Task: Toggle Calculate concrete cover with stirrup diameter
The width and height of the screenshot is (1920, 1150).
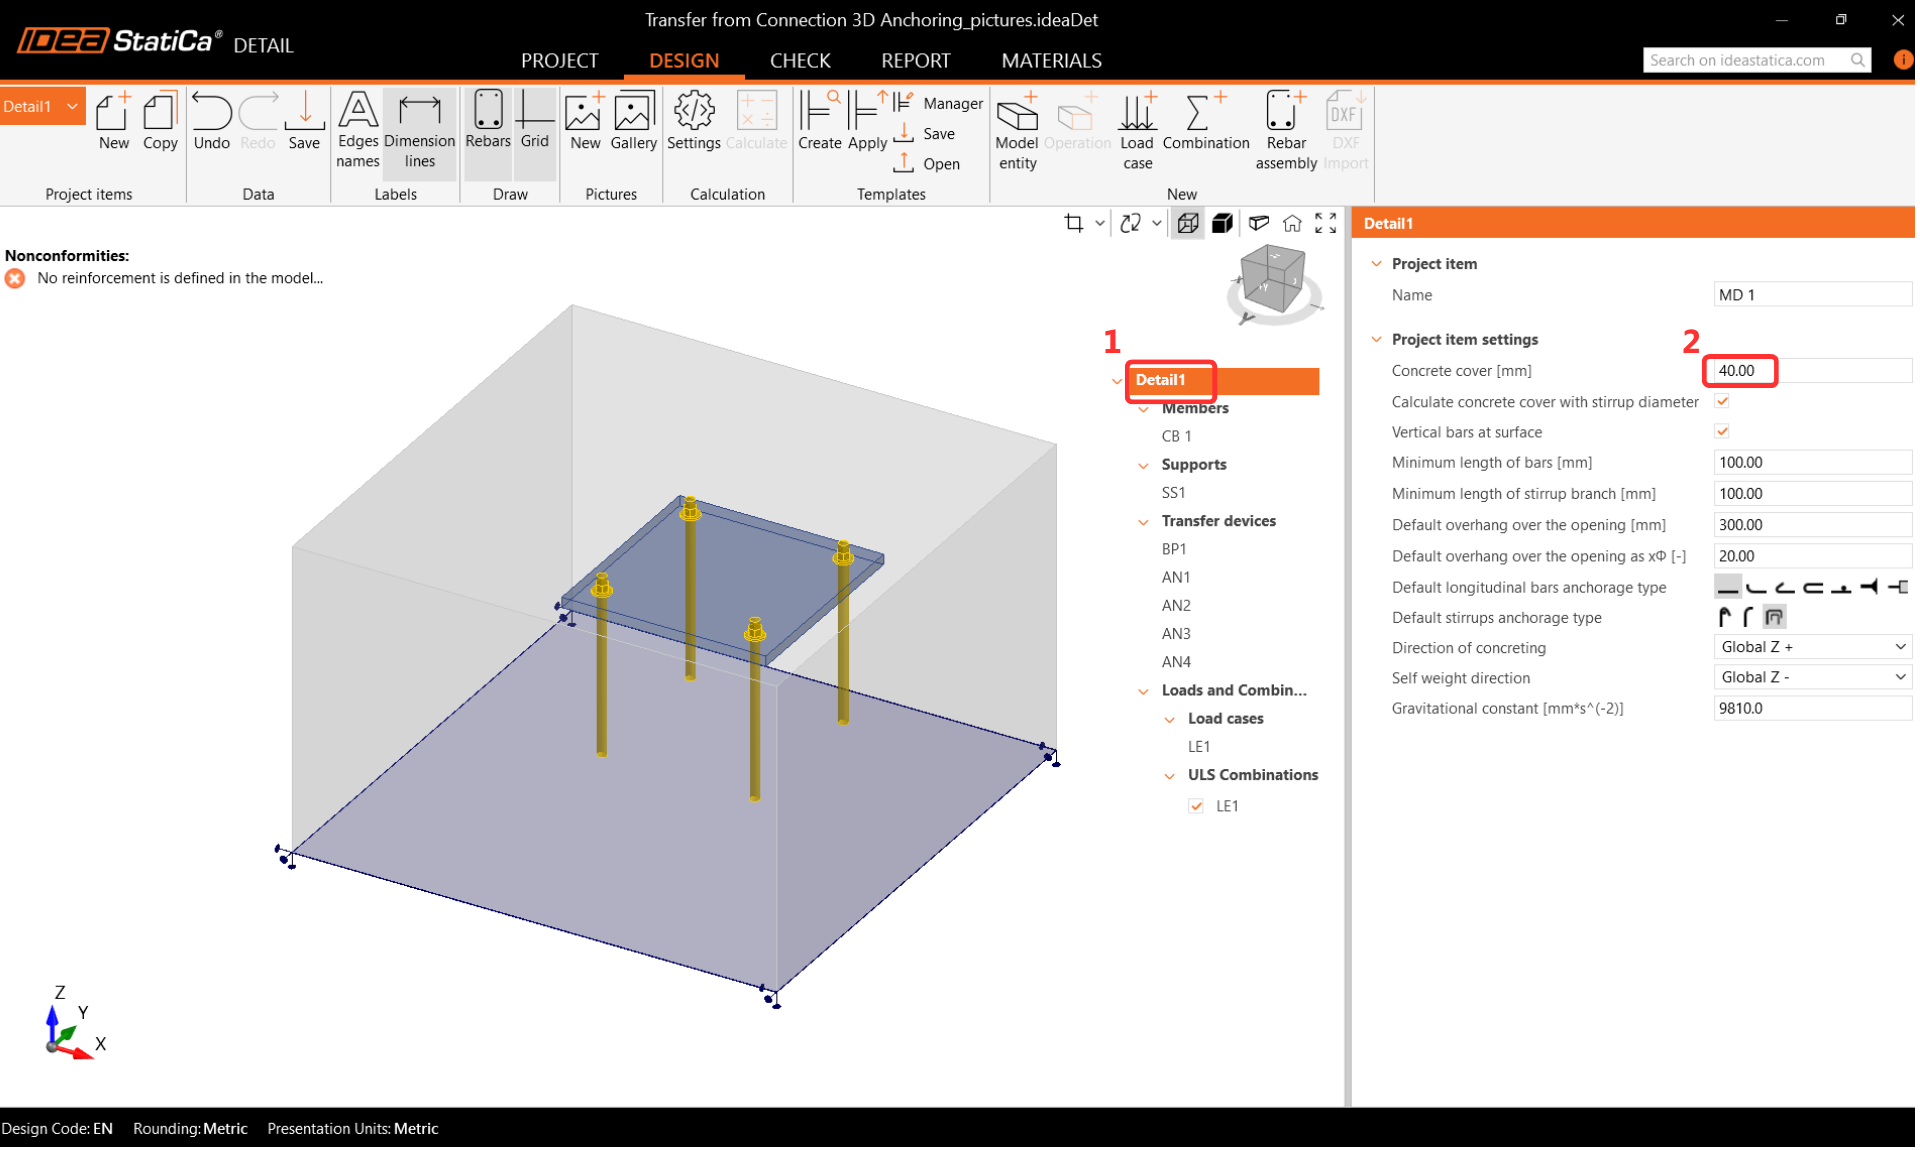Action: pyautogui.click(x=1722, y=402)
